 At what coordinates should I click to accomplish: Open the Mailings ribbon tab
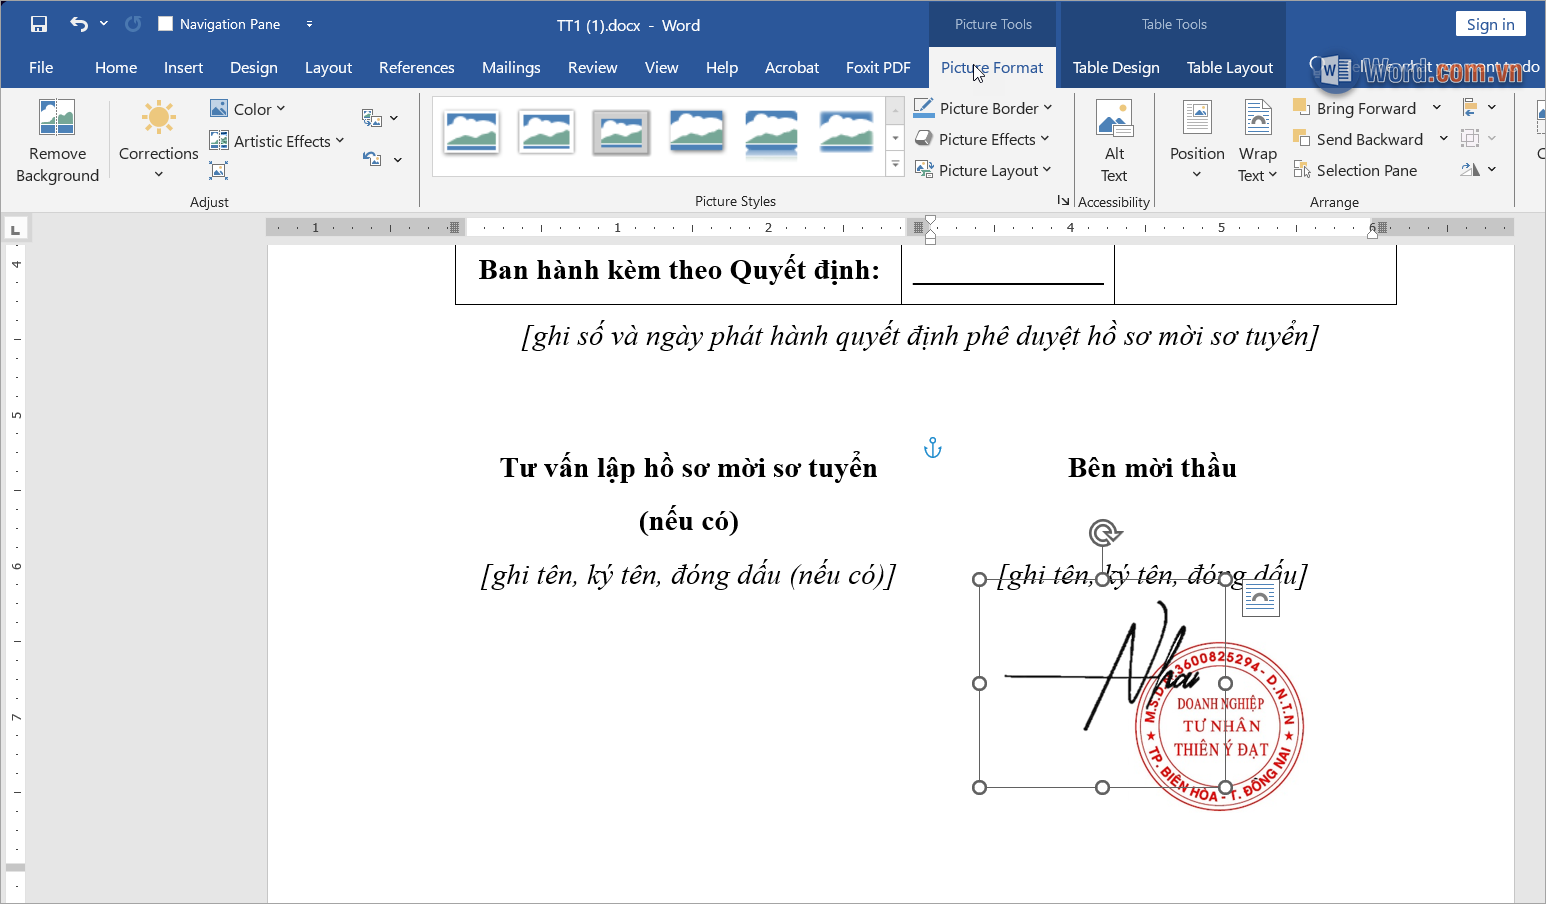coord(511,67)
